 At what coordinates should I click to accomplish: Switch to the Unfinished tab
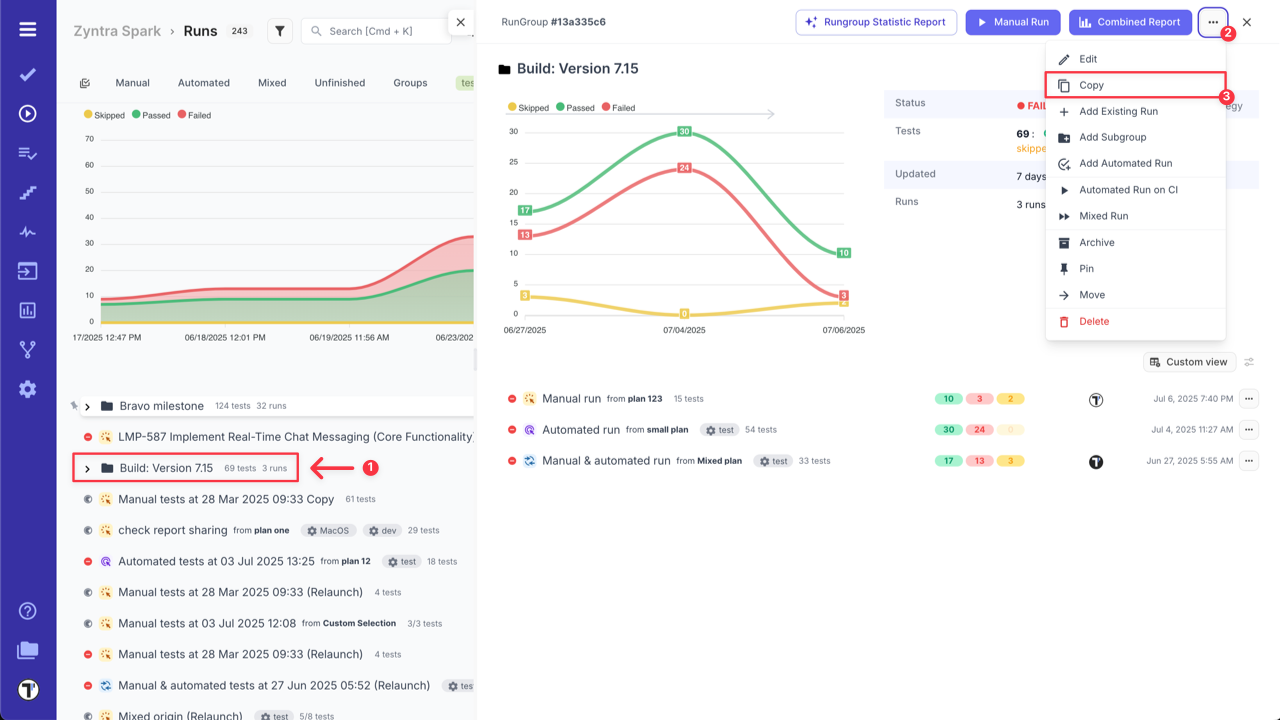pos(339,82)
